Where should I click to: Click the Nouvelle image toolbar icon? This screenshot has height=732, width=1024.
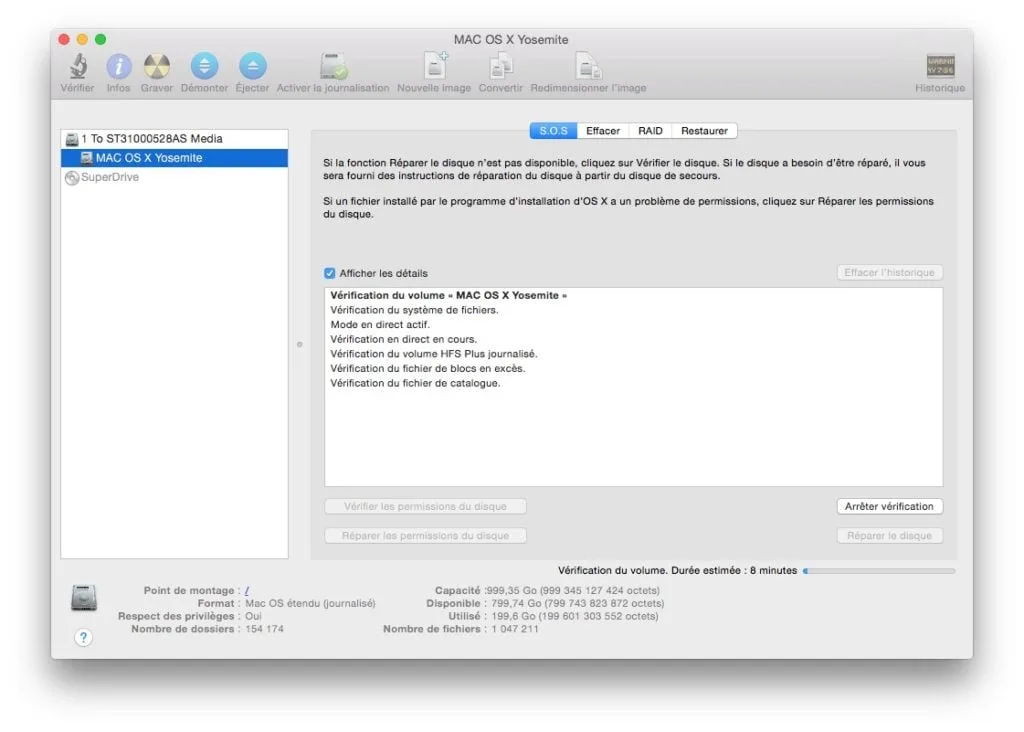[x=435, y=65]
